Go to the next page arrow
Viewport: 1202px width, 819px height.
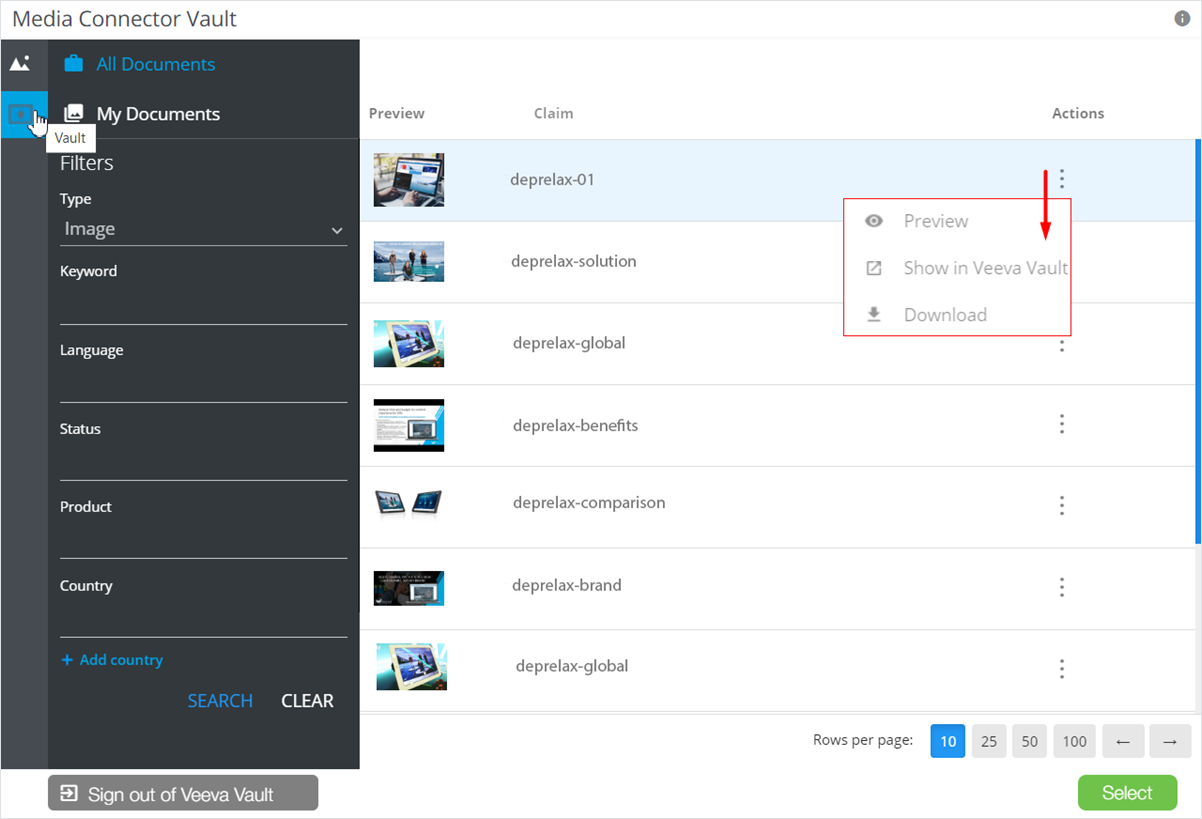click(x=1170, y=741)
